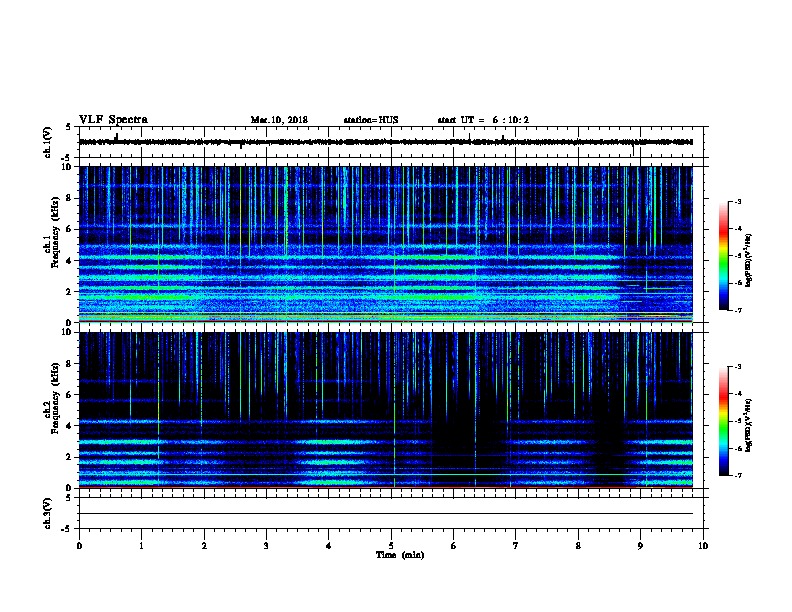Screen dimensions: 792x612
Task: Click time axis tick label "0"
Action: click(x=79, y=546)
